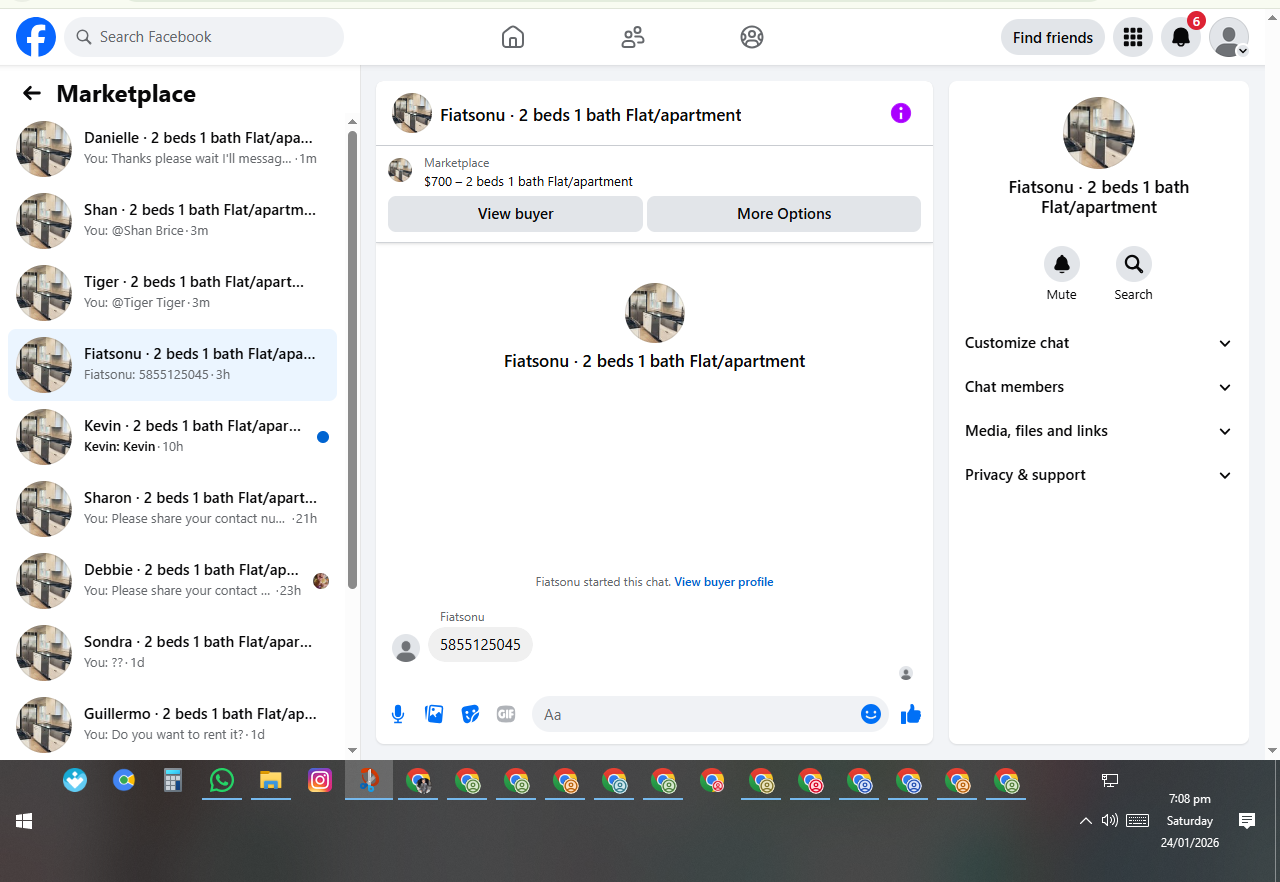Screen dimensions: 1280x882
Task: Choose a GIF icon in composer
Action: [506, 714]
